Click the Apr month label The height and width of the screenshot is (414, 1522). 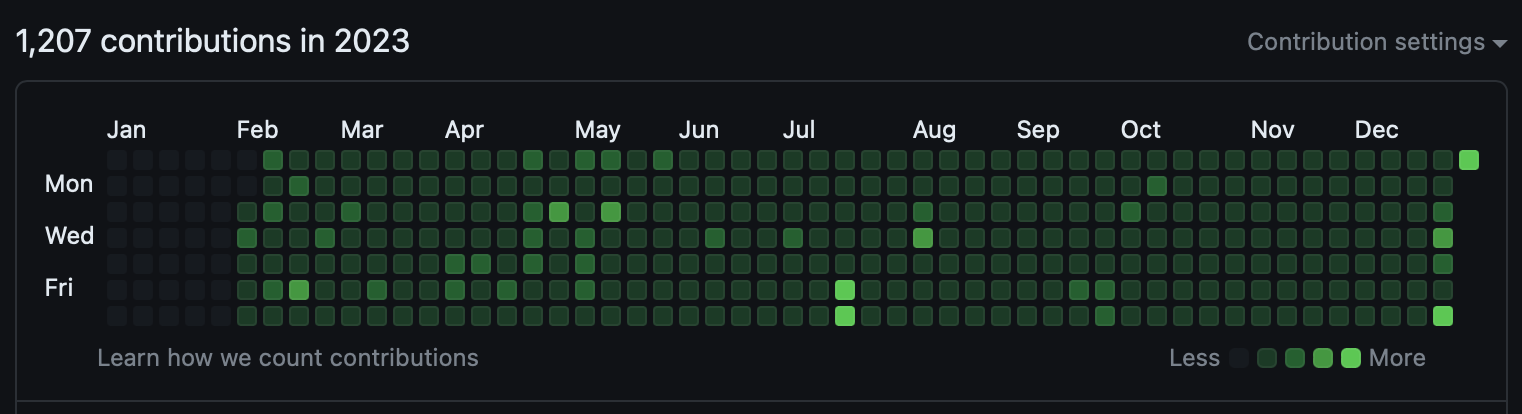click(465, 130)
